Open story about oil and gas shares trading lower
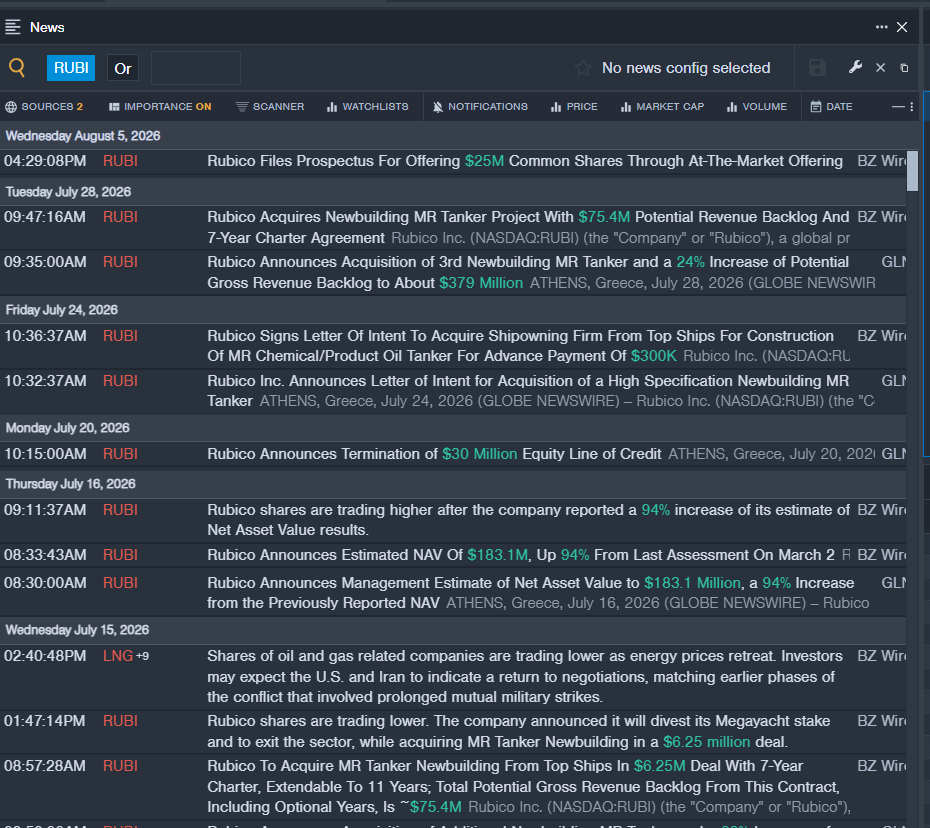 tap(524, 677)
